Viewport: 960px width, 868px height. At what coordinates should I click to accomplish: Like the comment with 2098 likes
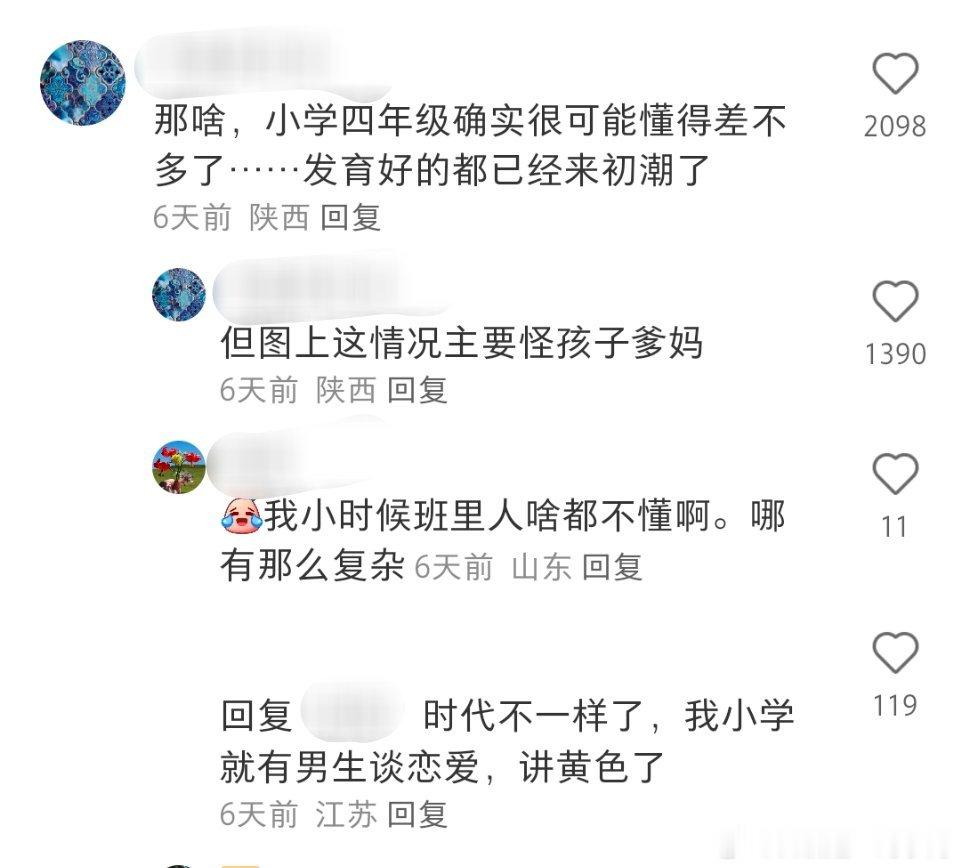click(x=894, y=73)
